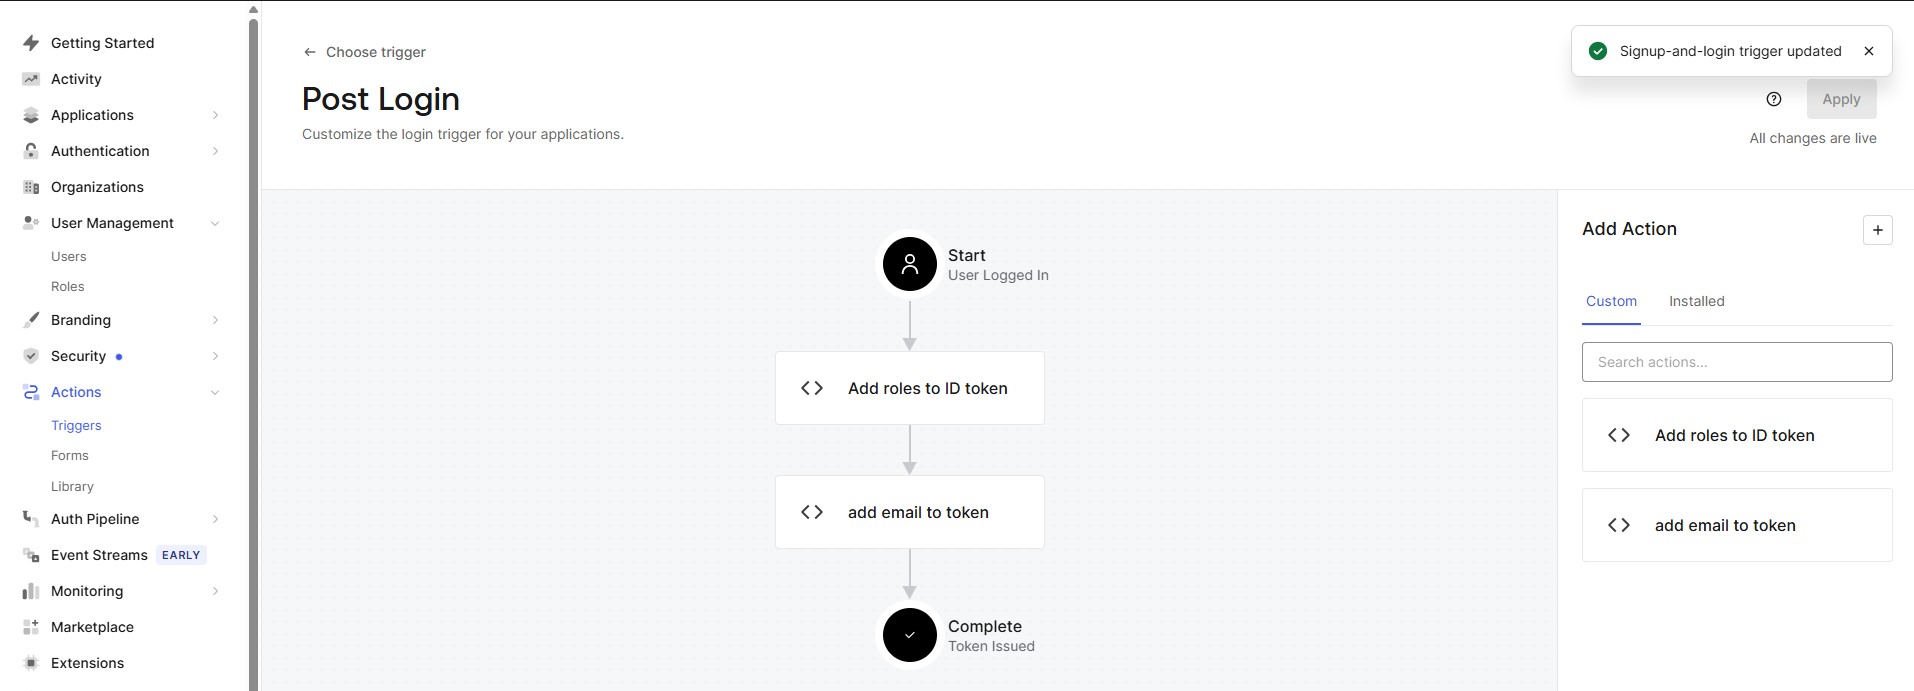The width and height of the screenshot is (1914, 691).
Task: Collapse the Actions sidebar section
Action: (x=215, y=392)
